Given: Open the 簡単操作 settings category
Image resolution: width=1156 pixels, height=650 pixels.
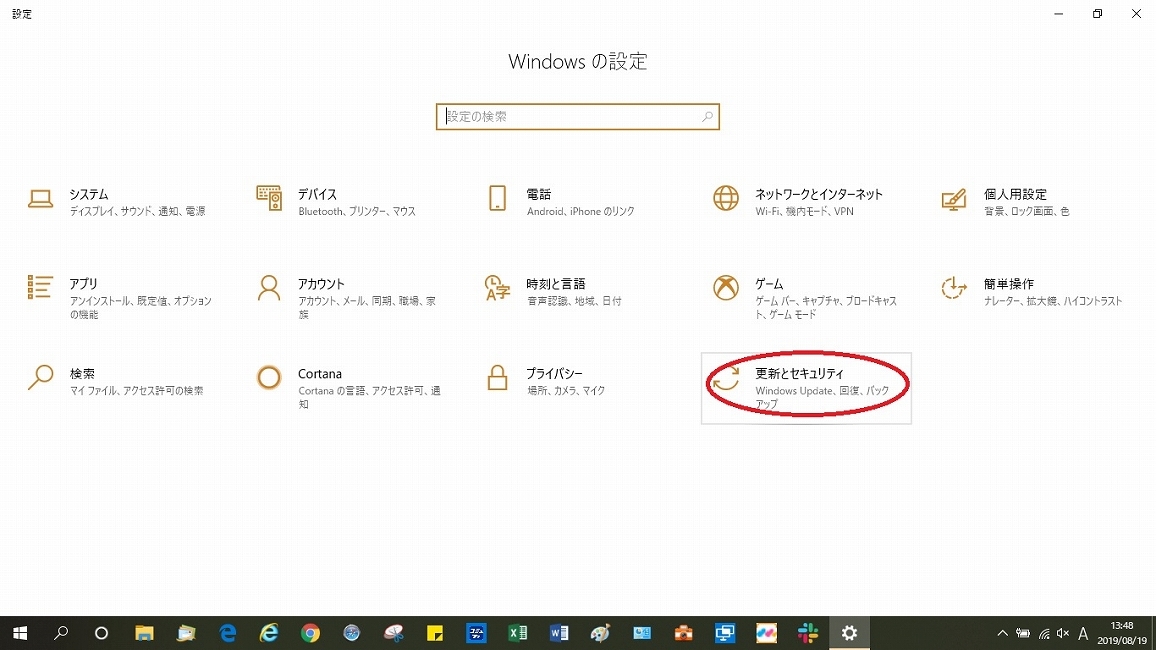Looking at the screenshot, I should click(x=1032, y=292).
